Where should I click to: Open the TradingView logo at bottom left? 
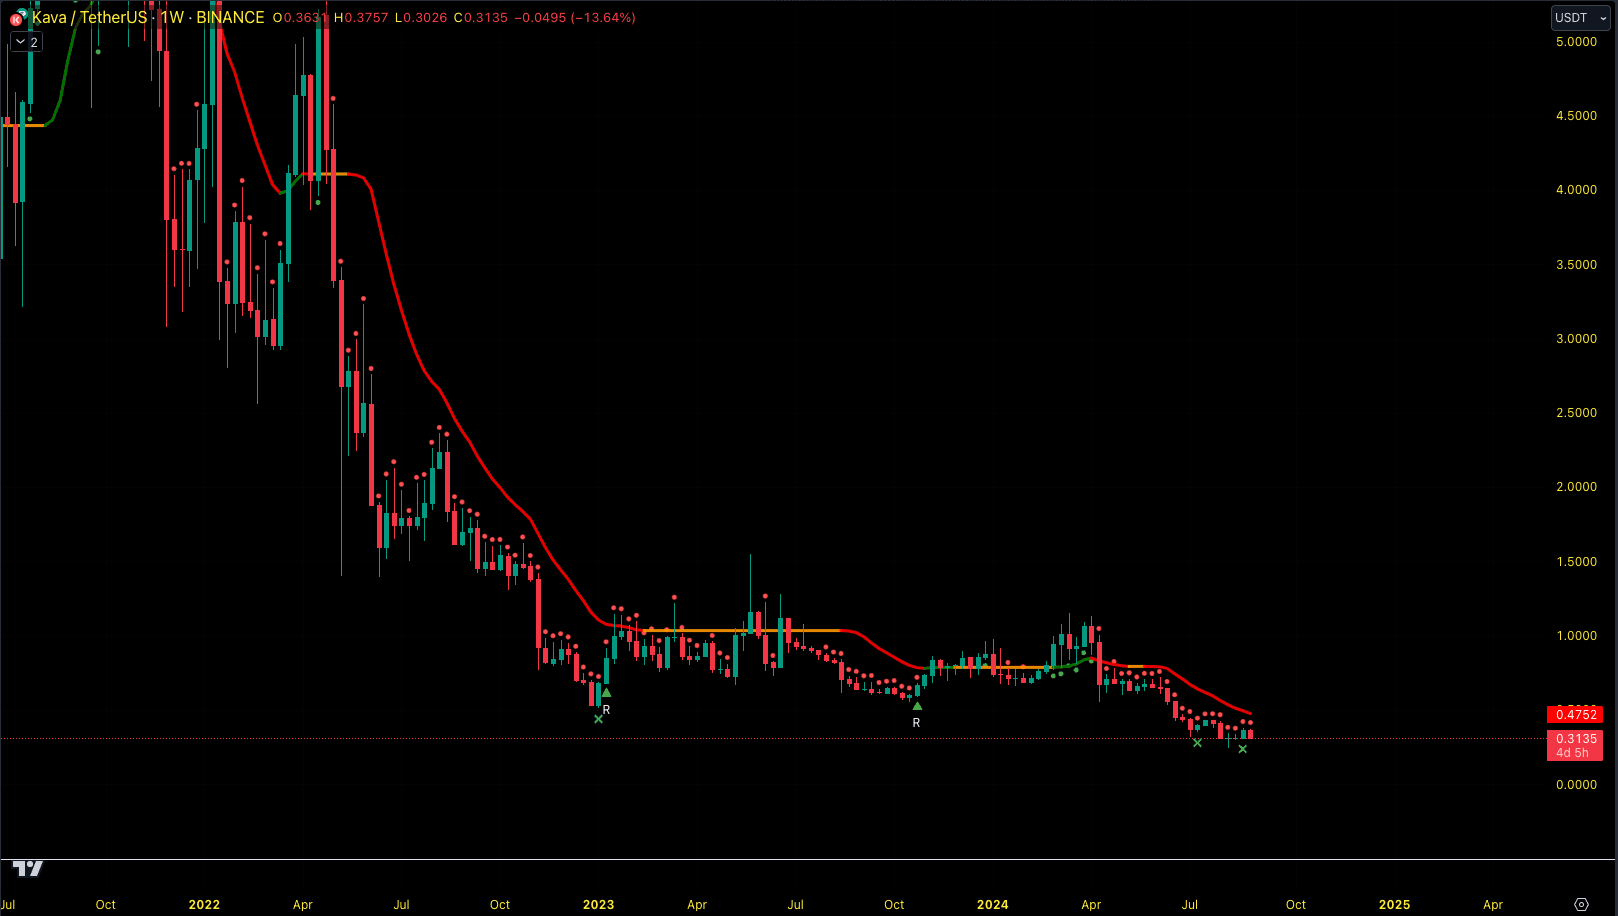[28, 868]
